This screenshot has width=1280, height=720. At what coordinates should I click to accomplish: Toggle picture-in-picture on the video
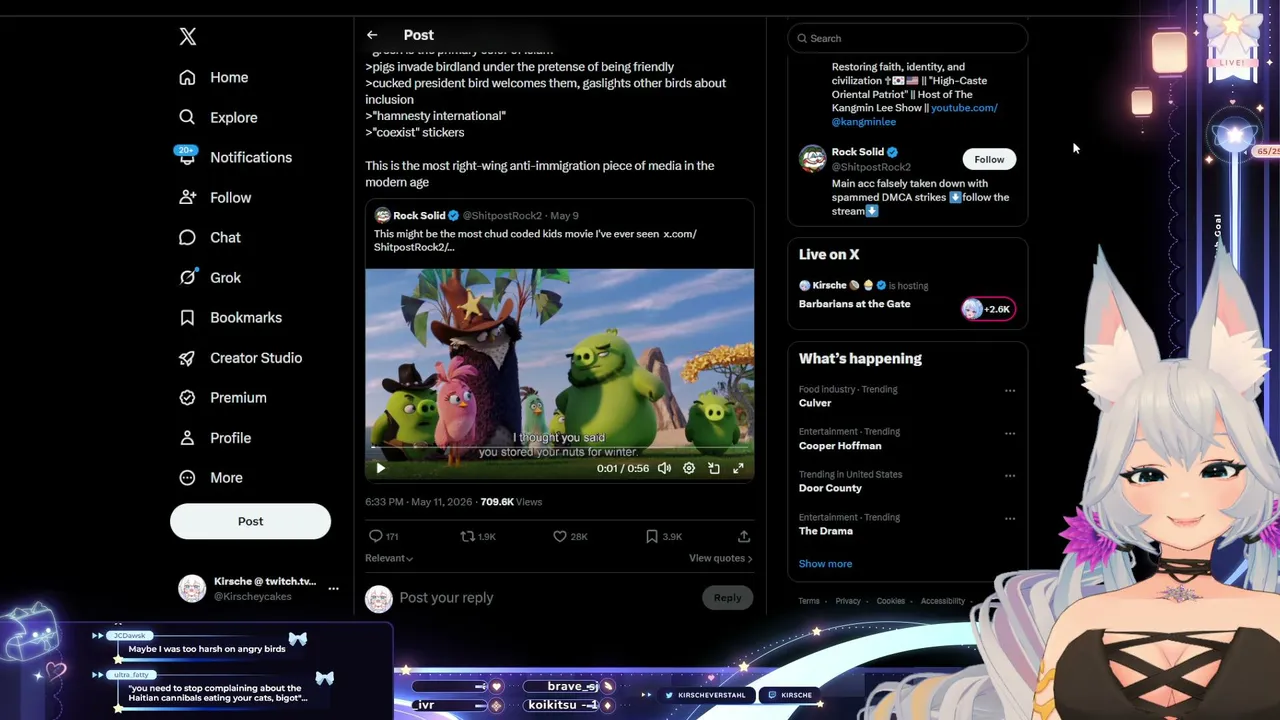[714, 468]
